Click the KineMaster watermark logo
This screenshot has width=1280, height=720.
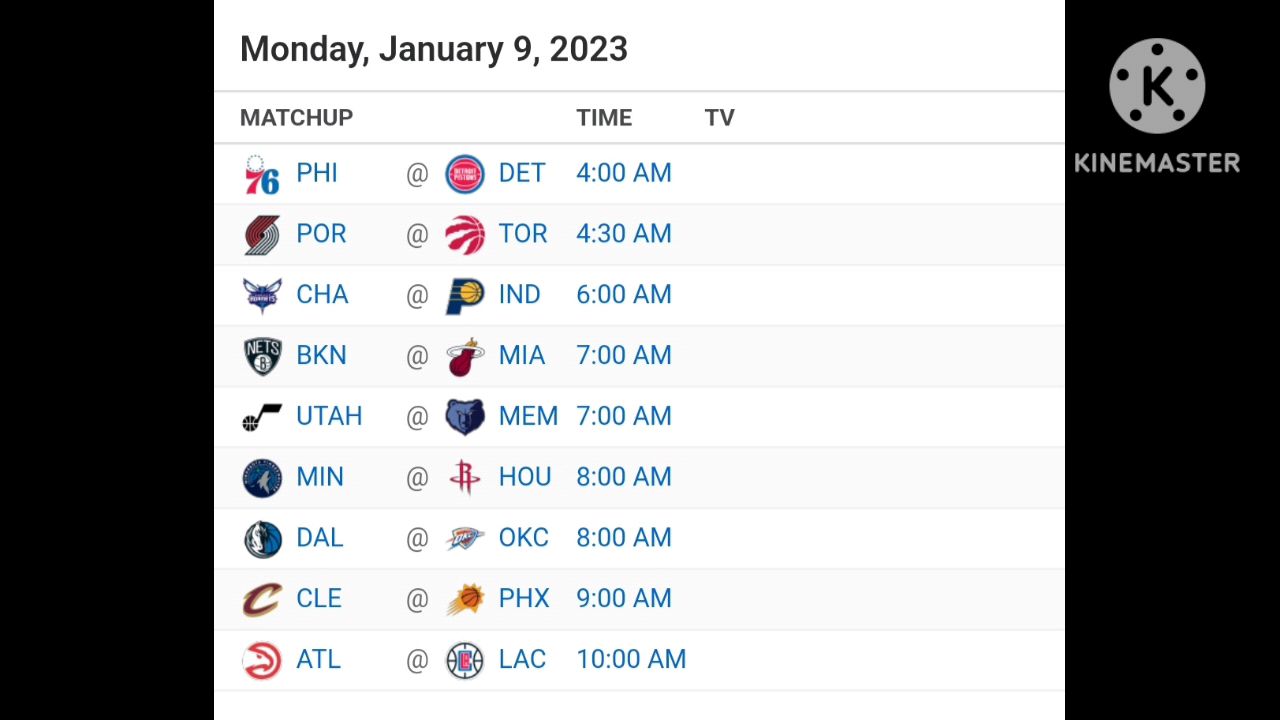(x=1157, y=106)
